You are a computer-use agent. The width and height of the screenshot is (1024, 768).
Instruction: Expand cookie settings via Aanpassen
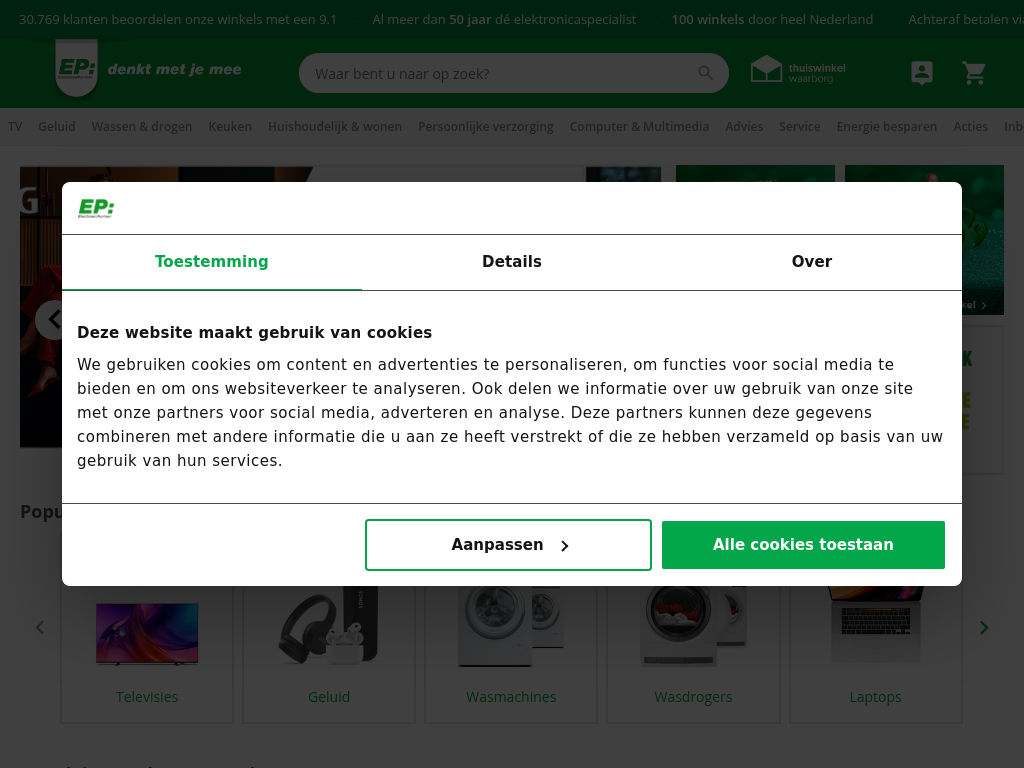click(508, 545)
